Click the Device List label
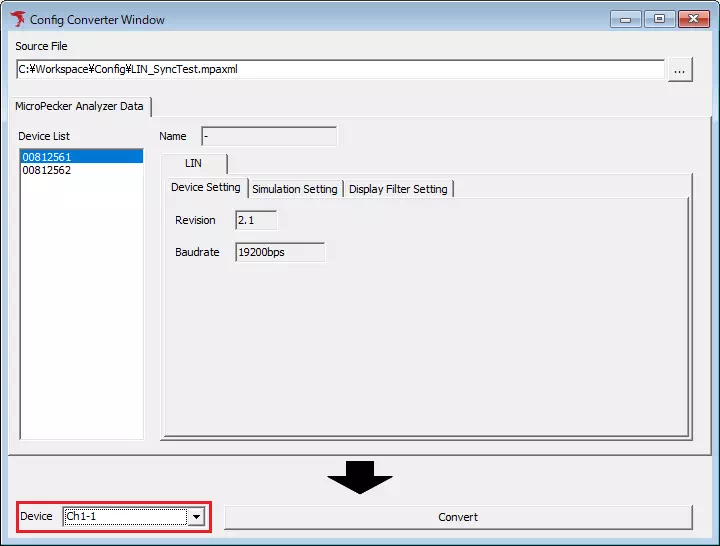 (x=44, y=136)
